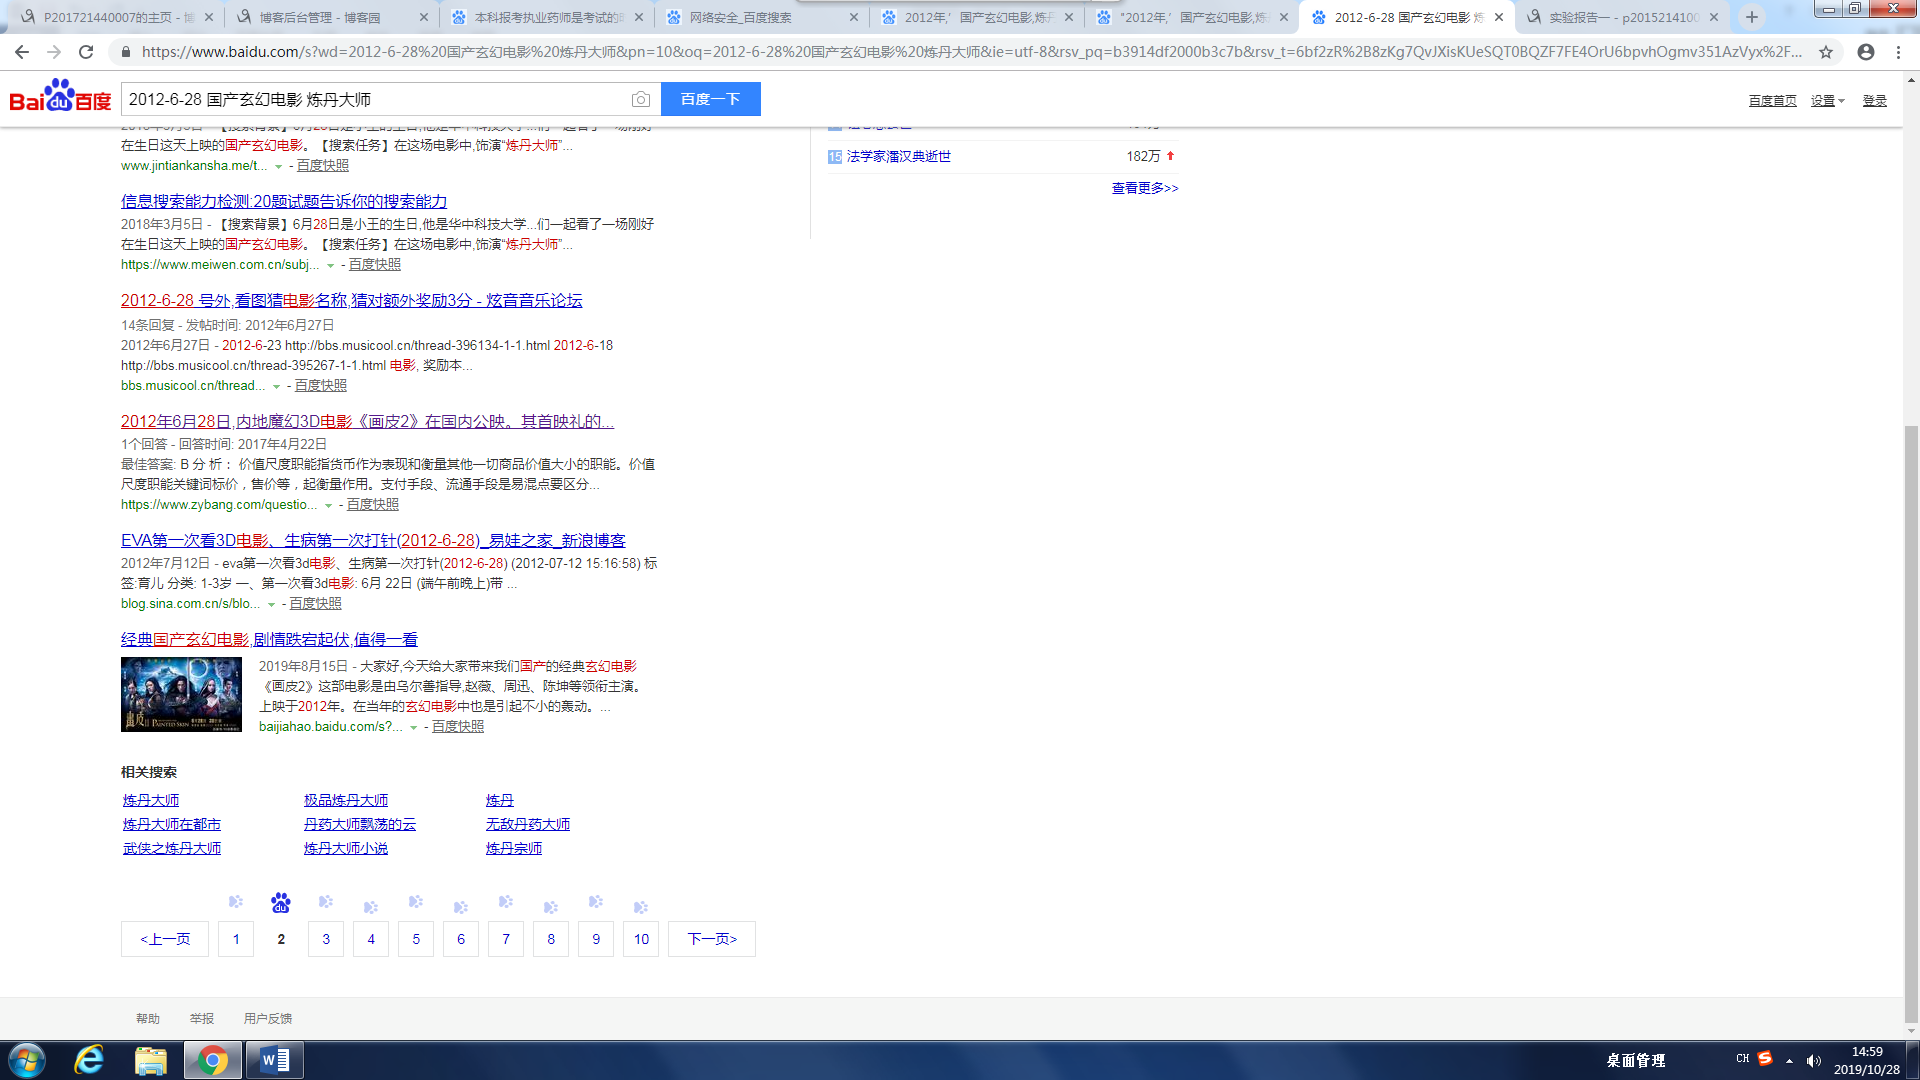The image size is (1920, 1080).
Task: Click 下一页 next page button
Action: click(712, 939)
